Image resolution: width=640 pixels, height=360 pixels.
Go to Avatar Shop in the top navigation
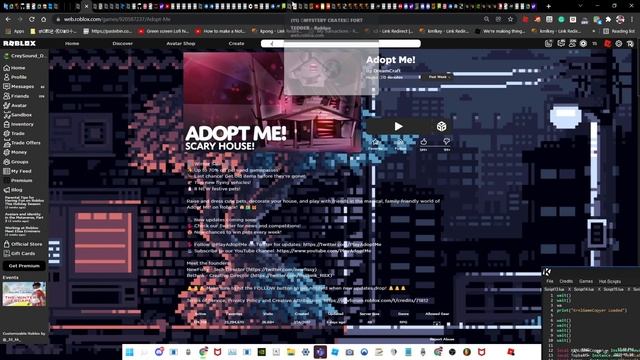[x=180, y=43]
